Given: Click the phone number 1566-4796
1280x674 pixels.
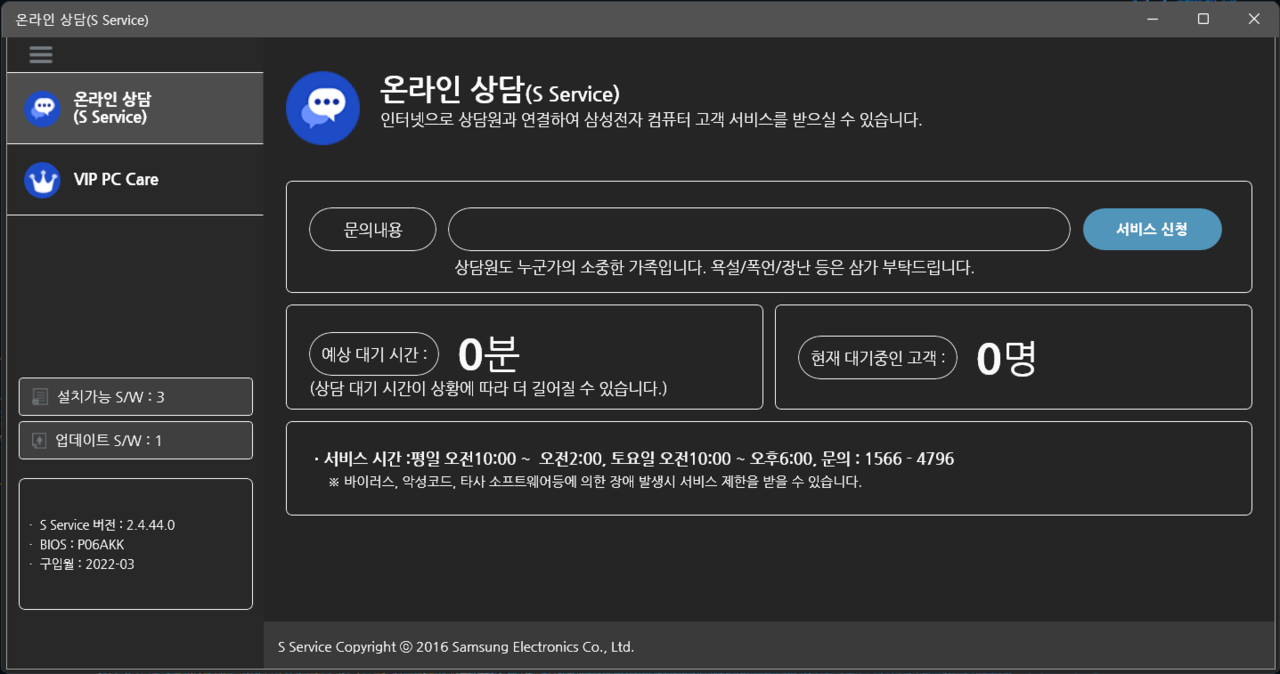Looking at the screenshot, I should point(910,458).
